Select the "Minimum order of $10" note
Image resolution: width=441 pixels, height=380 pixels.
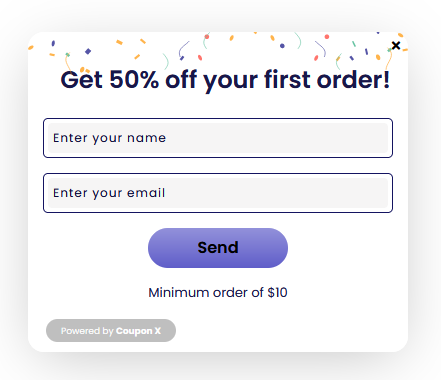(218, 292)
